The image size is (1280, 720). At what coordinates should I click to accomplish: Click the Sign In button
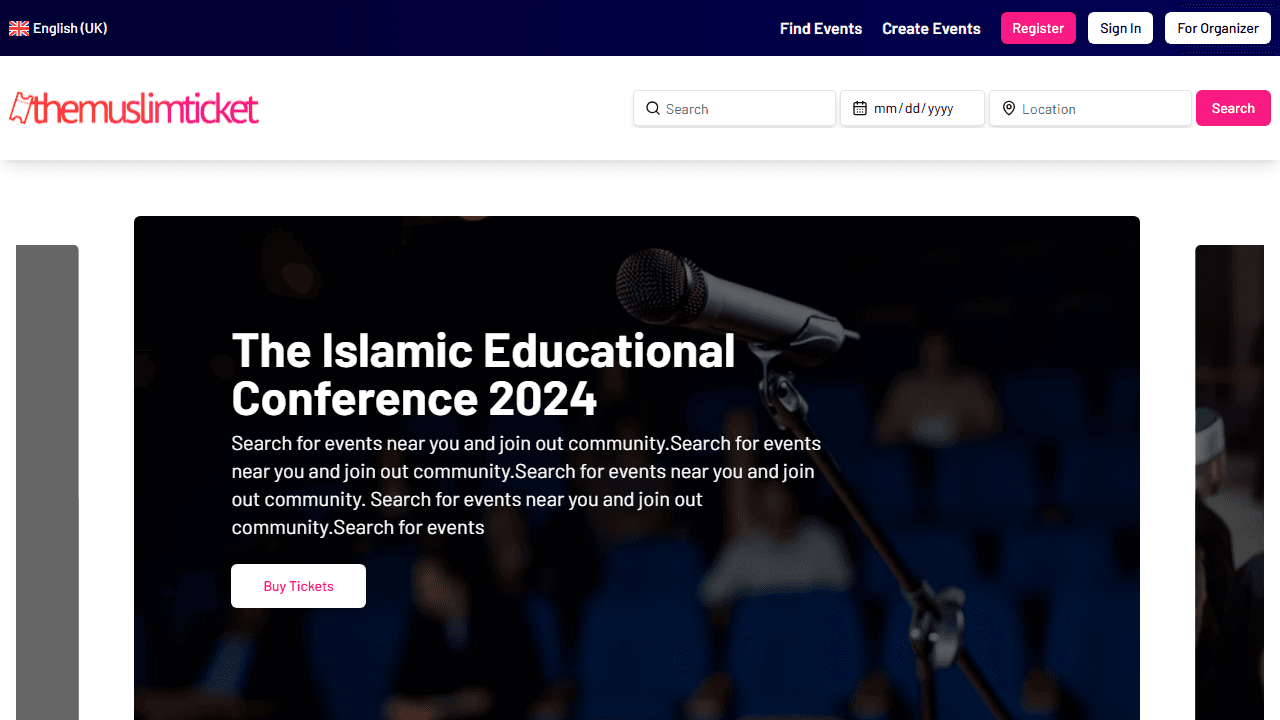pyautogui.click(x=1120, y=28)
